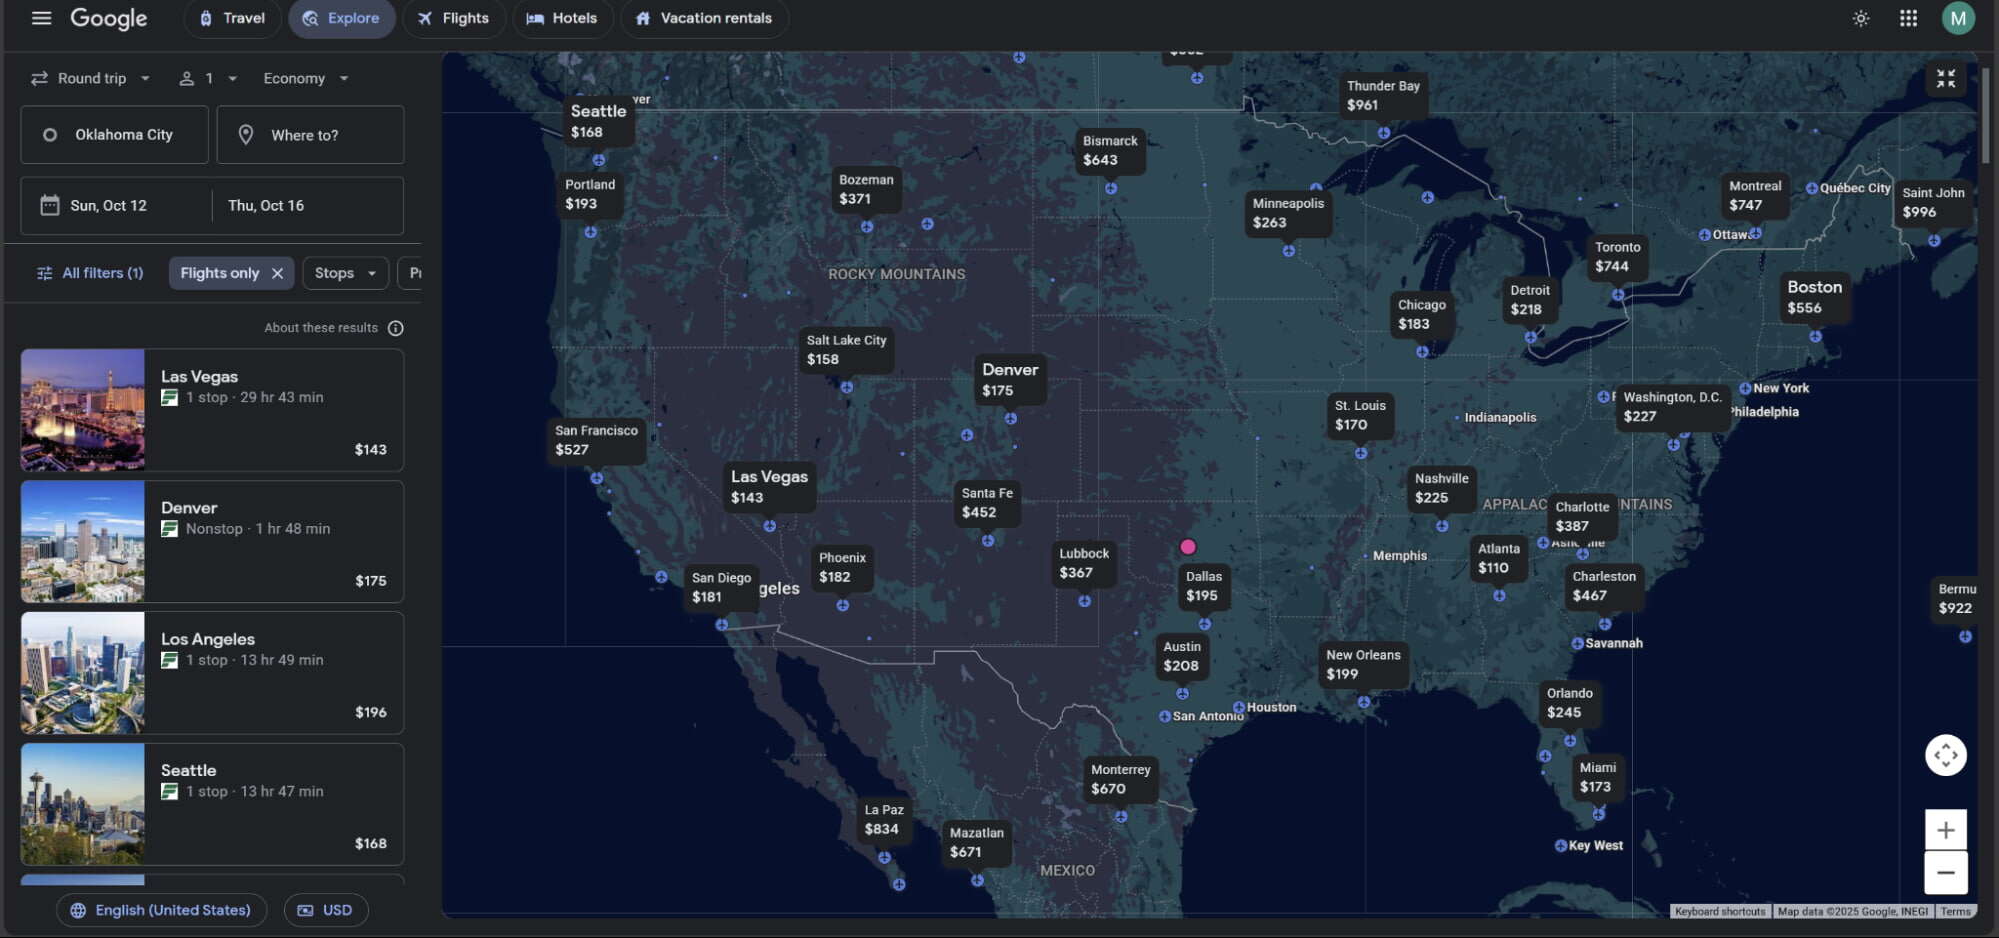Open your Google account avatar
Viewport: 1999px width, 938px height.
[x=1957, y=17]
